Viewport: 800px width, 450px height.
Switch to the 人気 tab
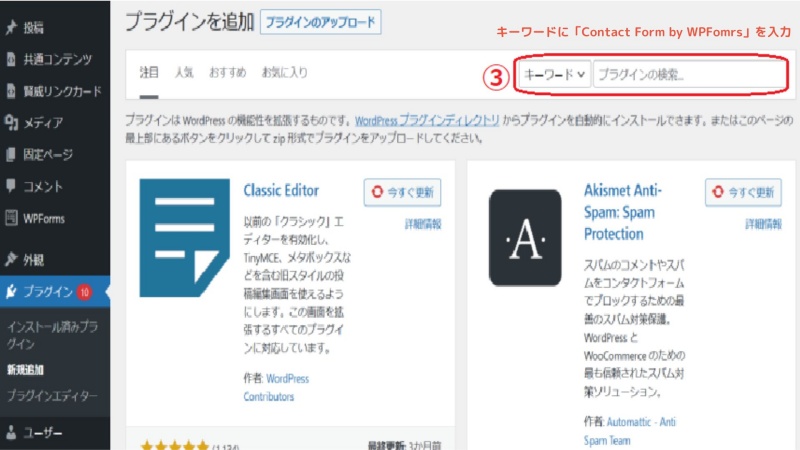coord(184,72)
